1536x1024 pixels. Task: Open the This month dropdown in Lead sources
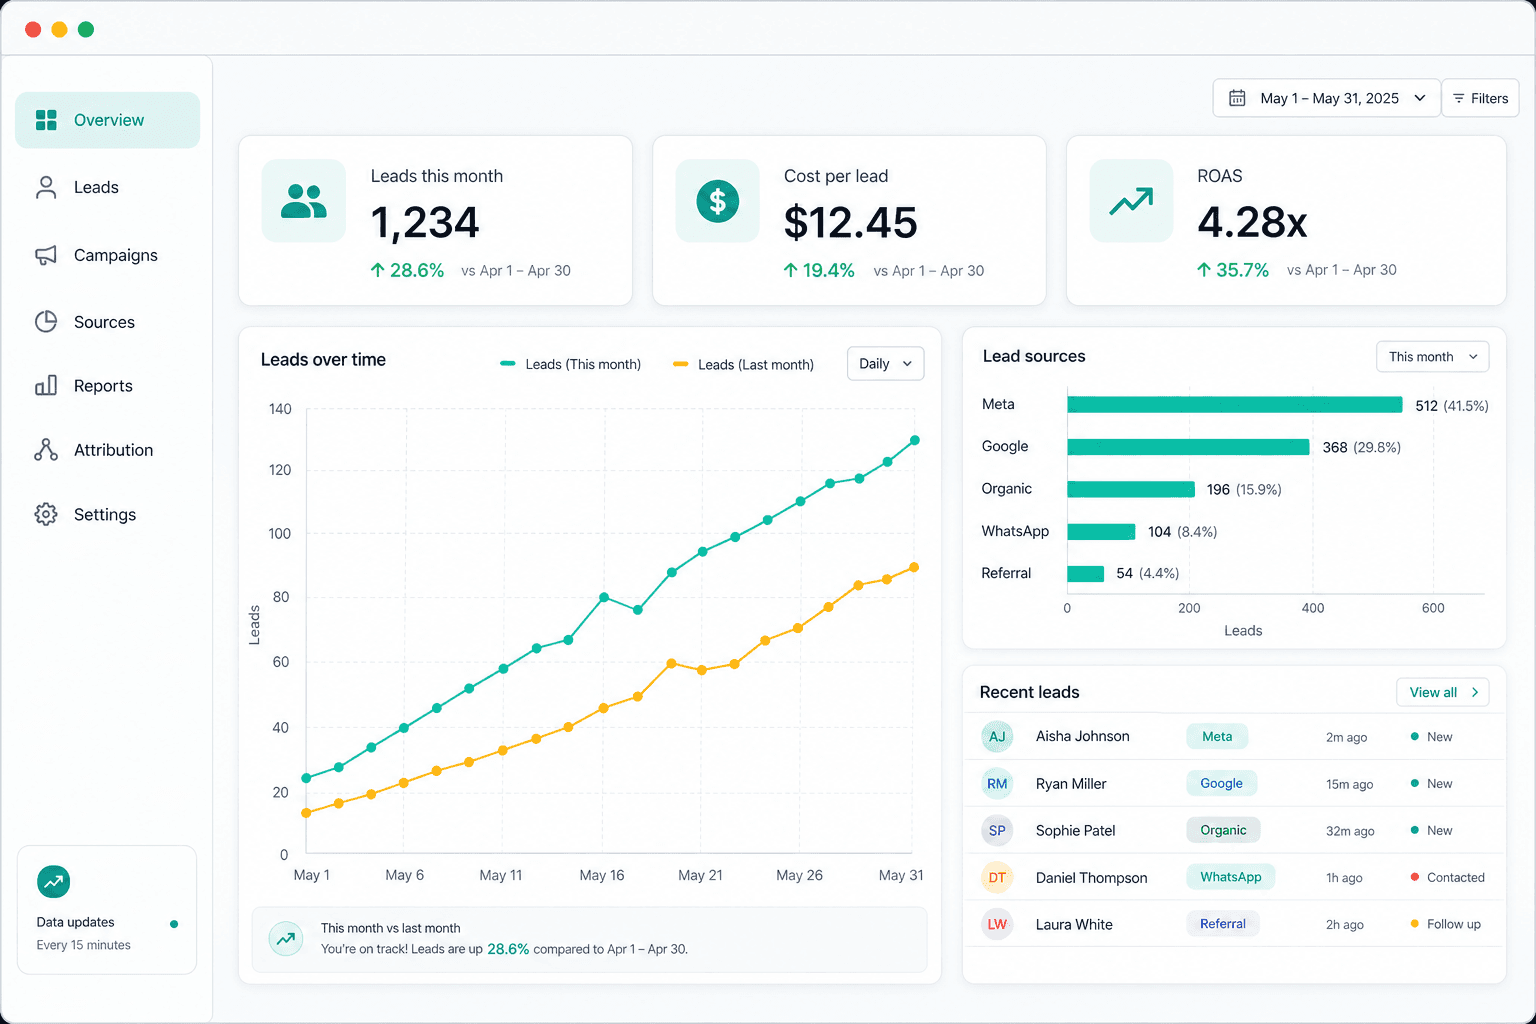click(1432, 357)
